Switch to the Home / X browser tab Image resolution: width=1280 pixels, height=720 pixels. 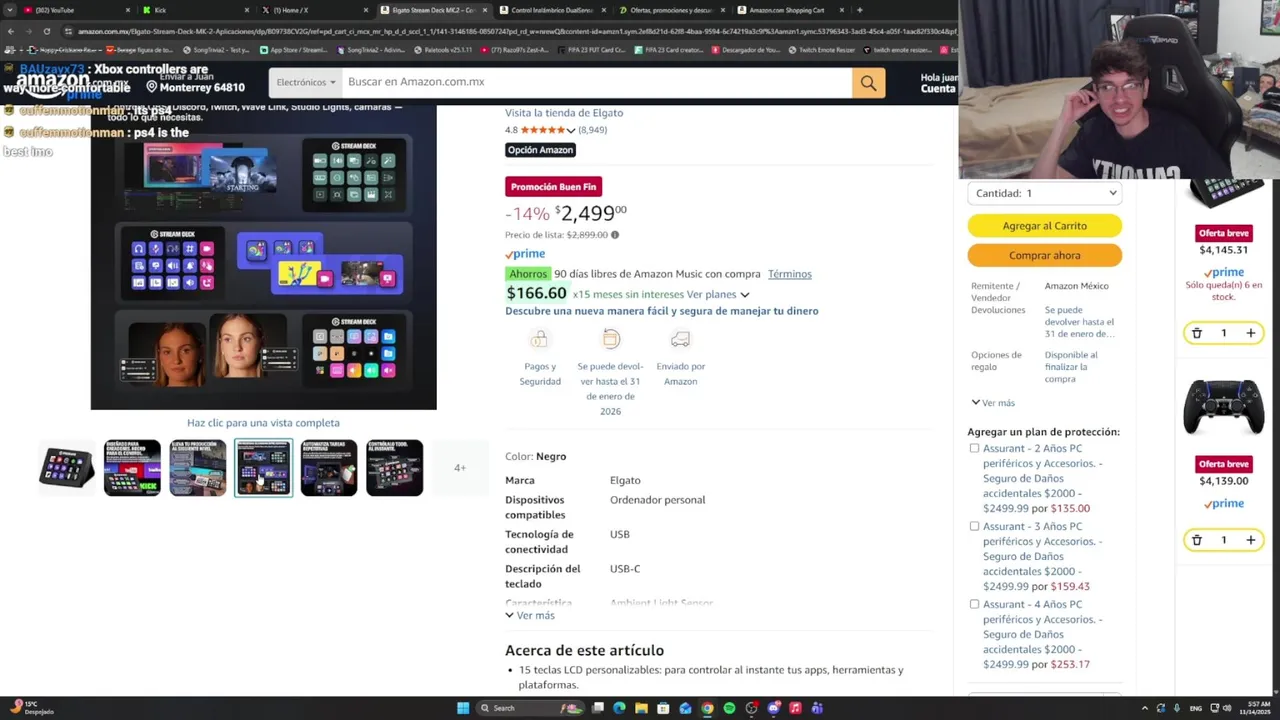[316, 10]
